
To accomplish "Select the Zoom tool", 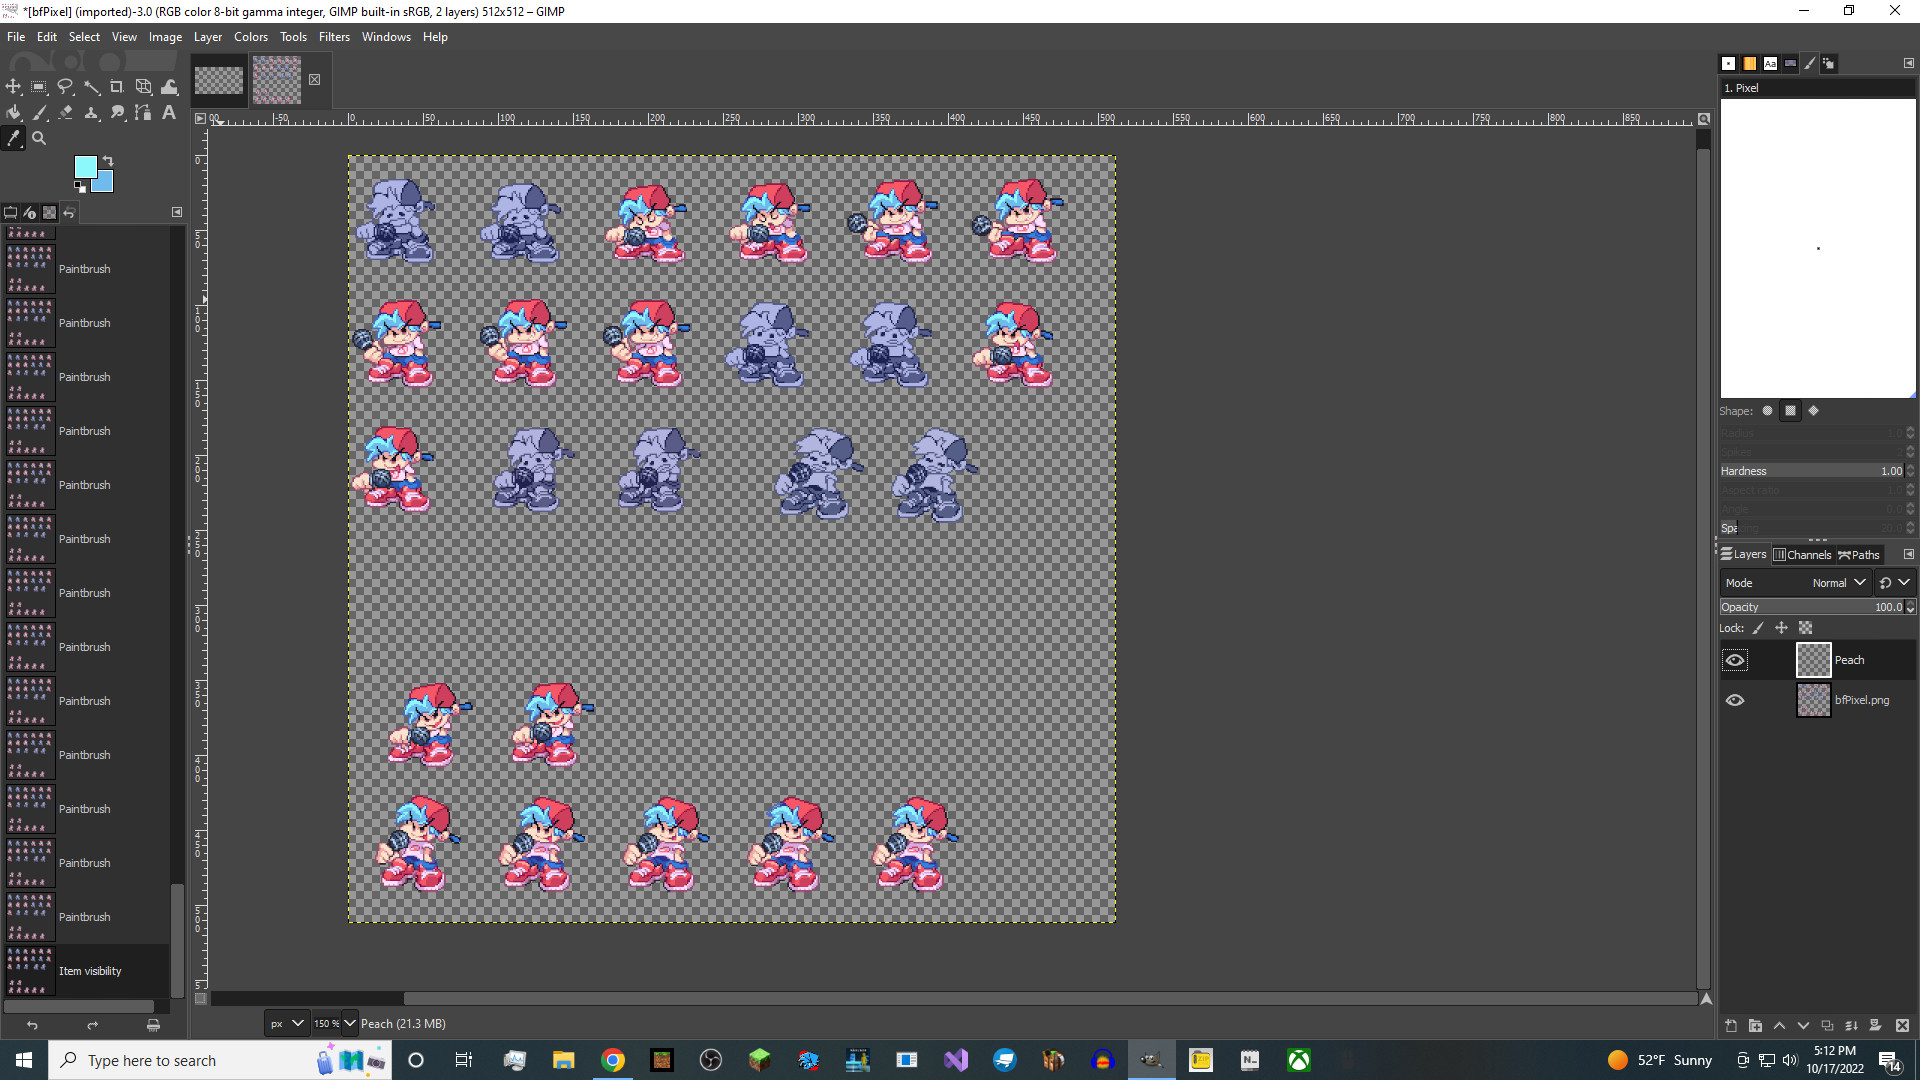I will 39,139.
